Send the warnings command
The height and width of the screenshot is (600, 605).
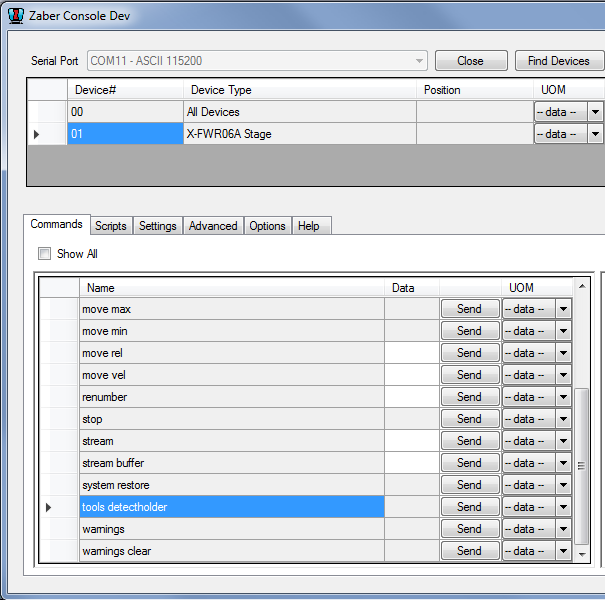pos(470,529)
